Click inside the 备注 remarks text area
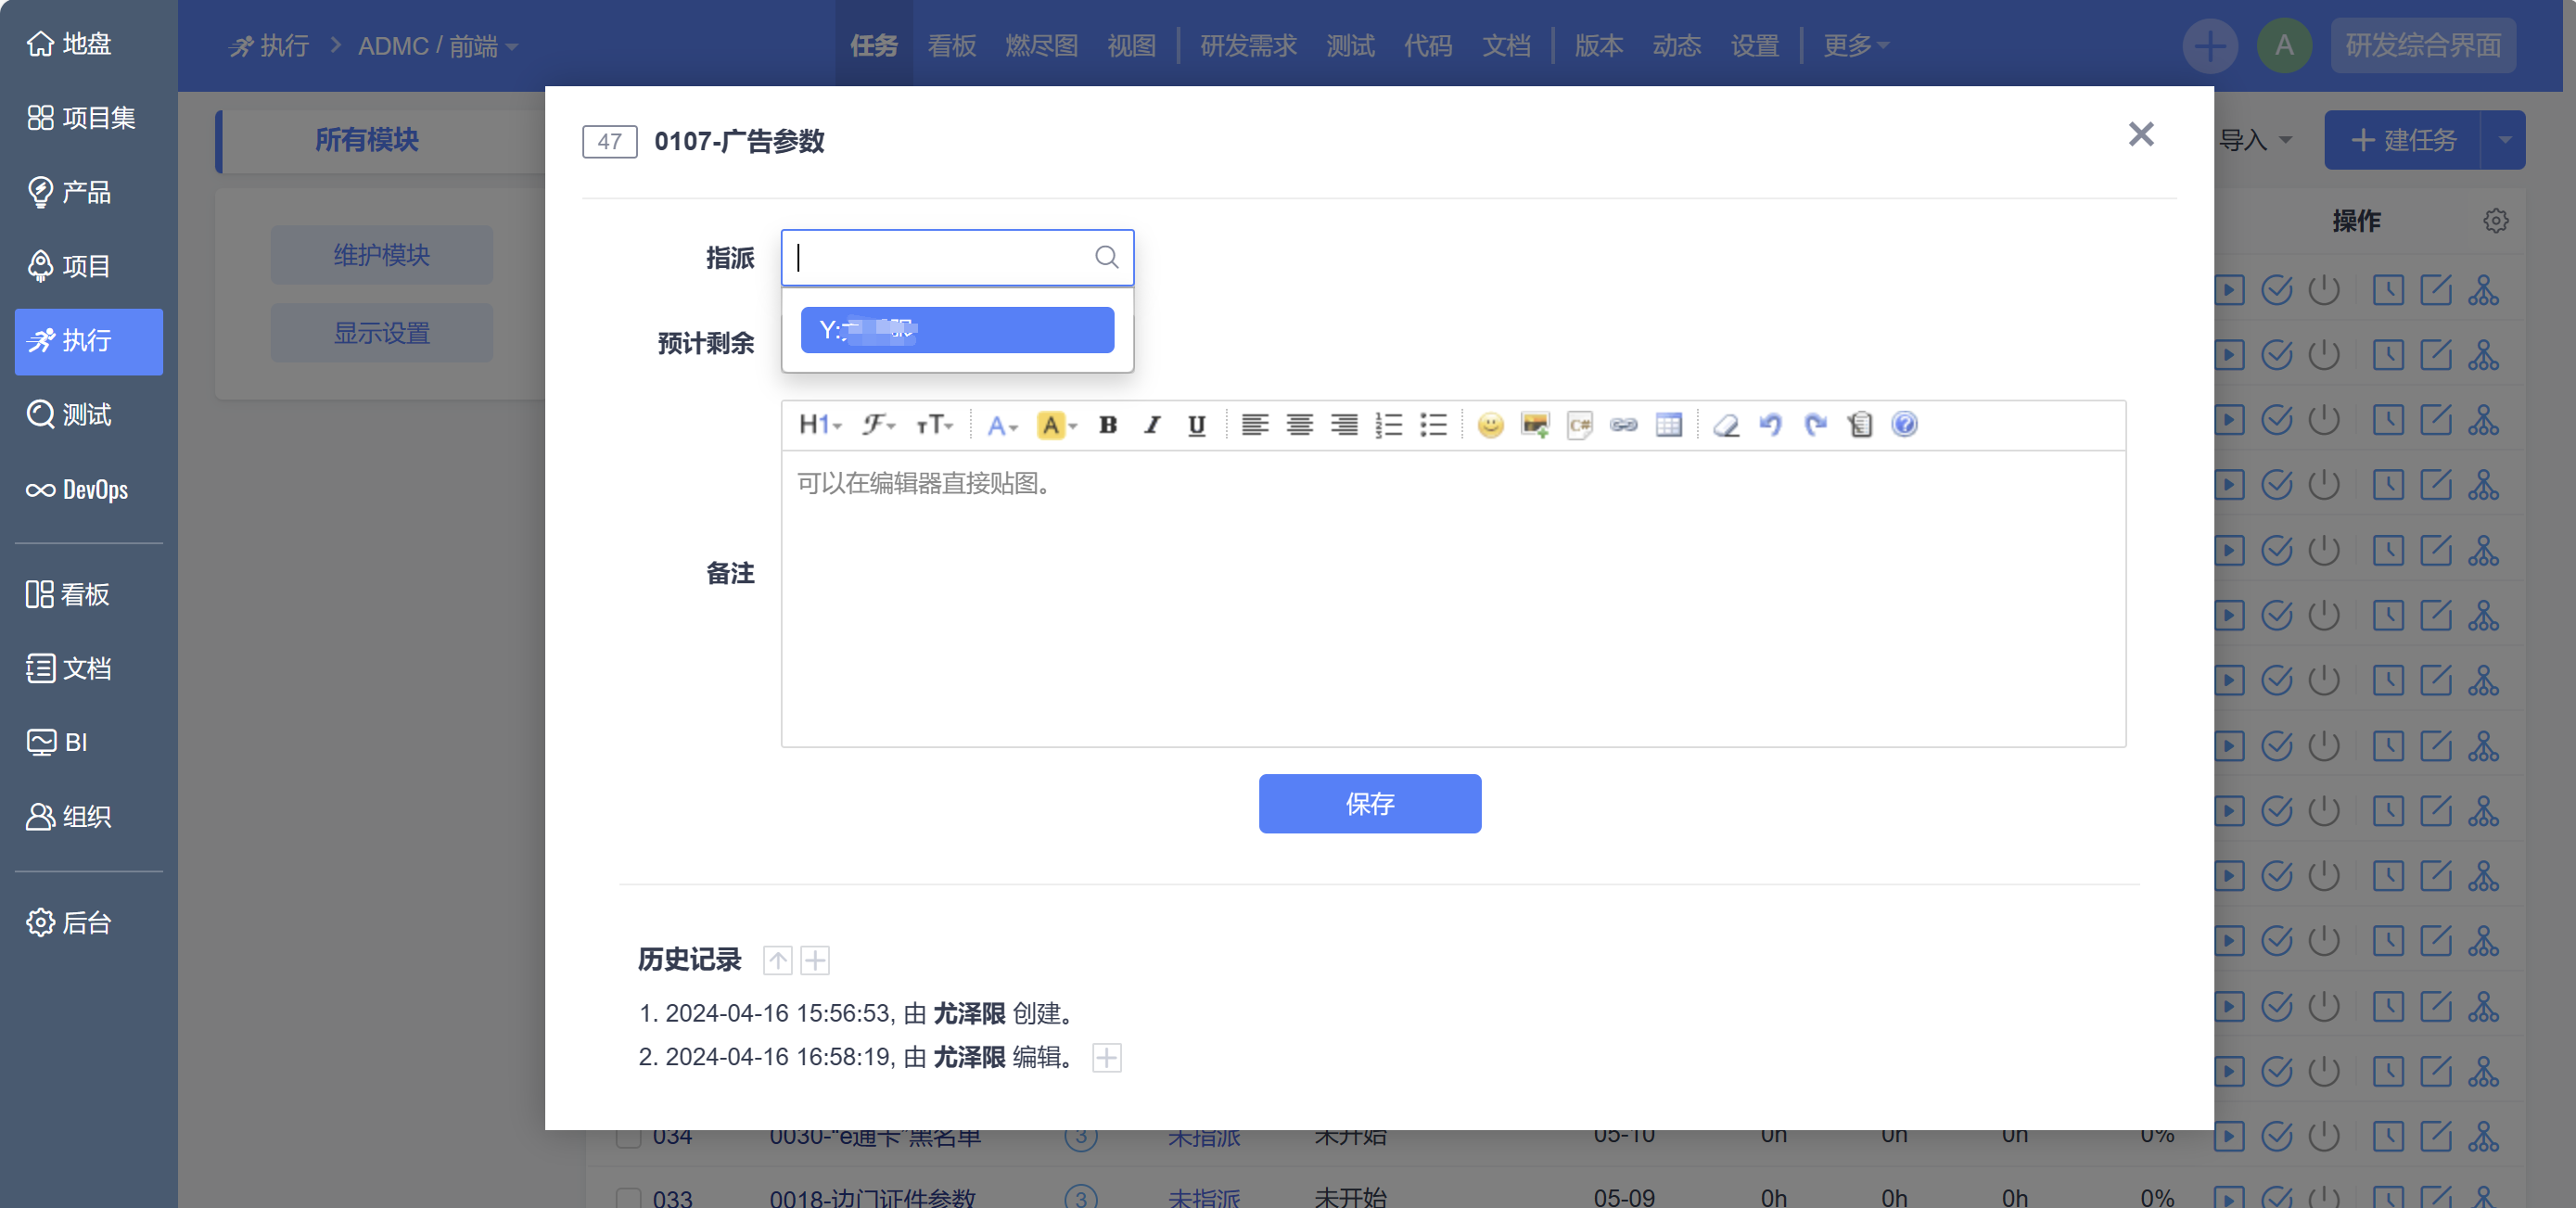 [x=1452, y=598]
